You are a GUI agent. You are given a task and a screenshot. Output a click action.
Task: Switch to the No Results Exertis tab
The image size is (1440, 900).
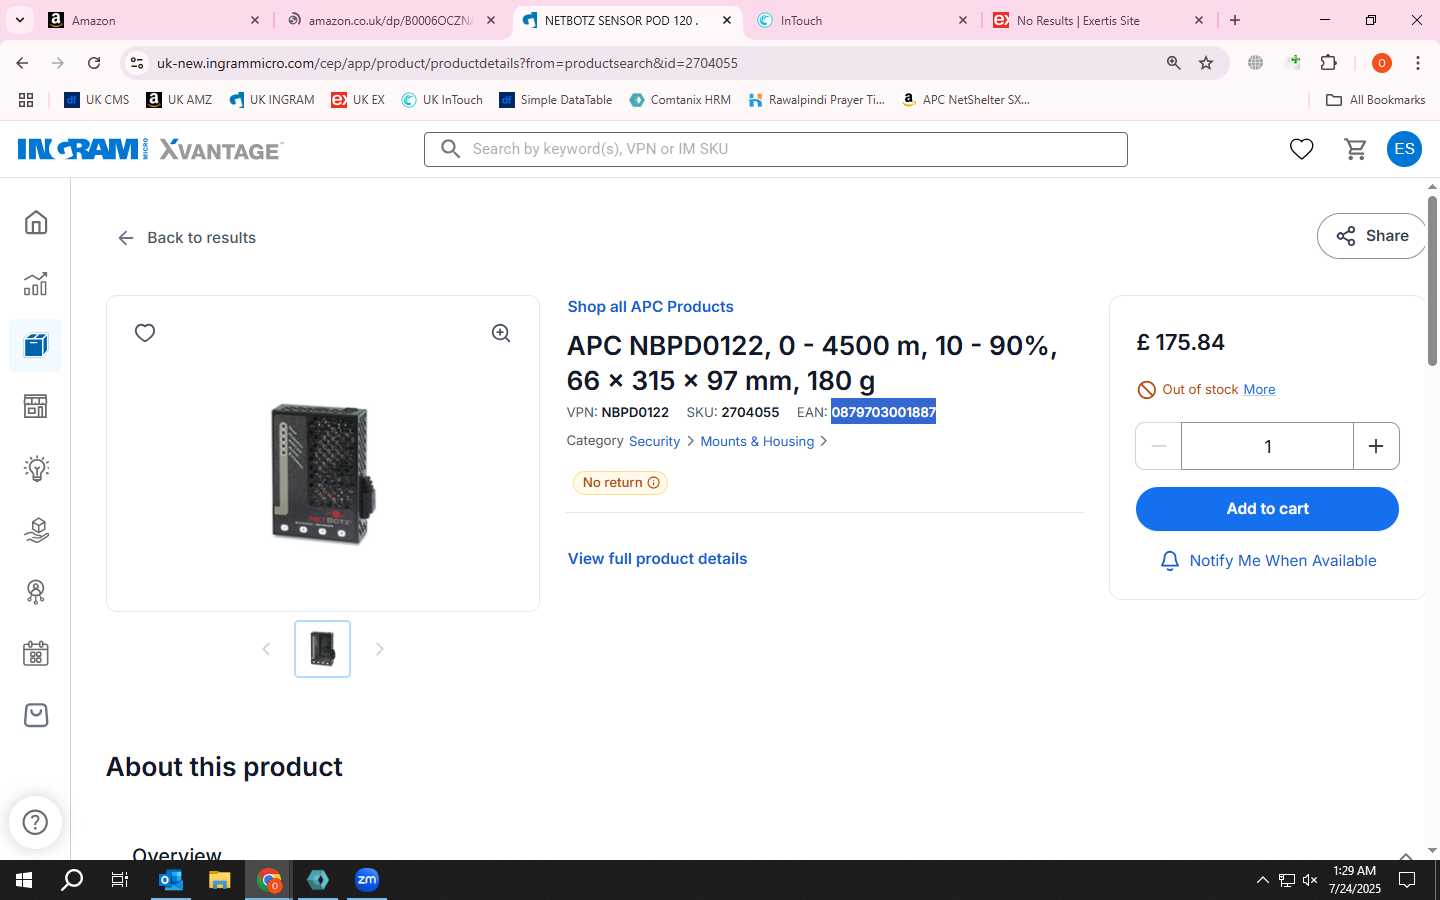[x=1099, y=20]
